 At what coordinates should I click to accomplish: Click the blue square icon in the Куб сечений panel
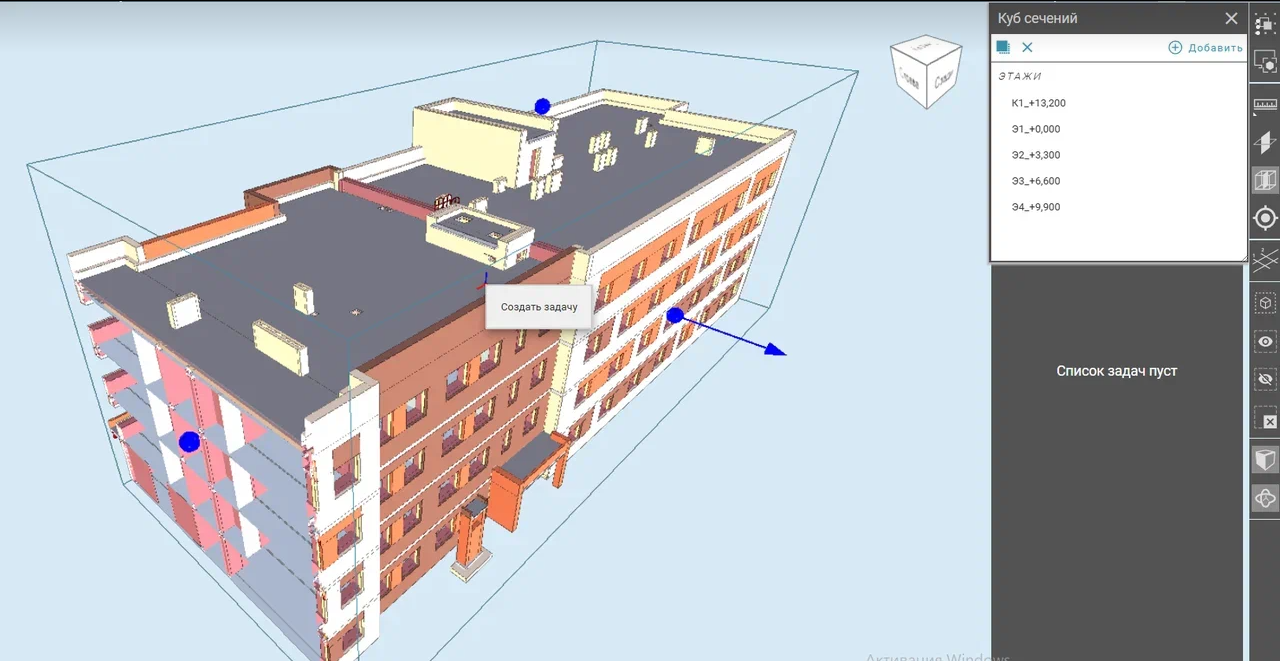click(x=1003, y=47)
